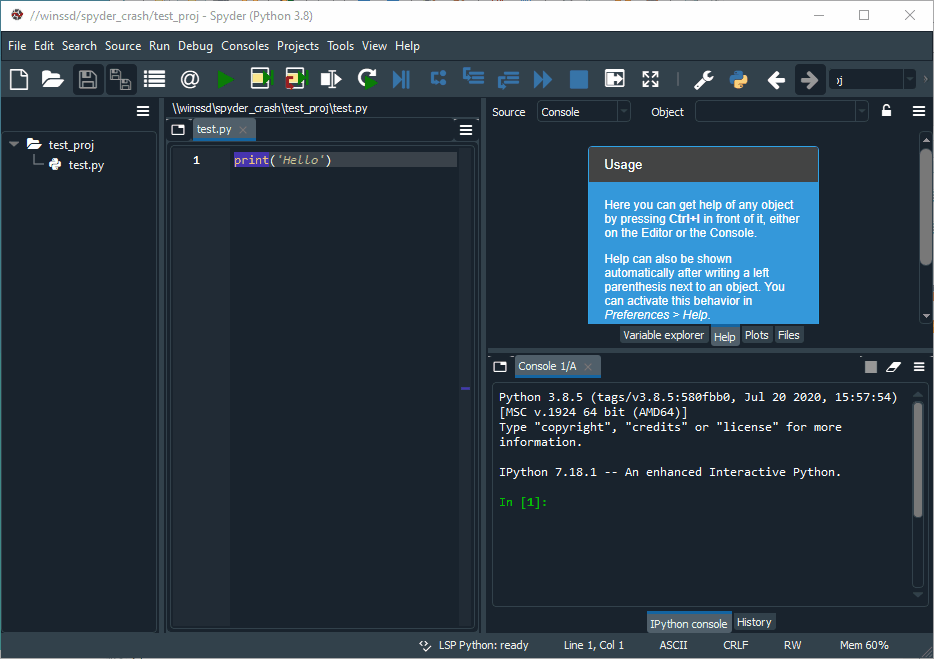This screenshot has width=934, height=659.
Task: Click CRLF line ending status indicator
Action: tap(736, 645)
